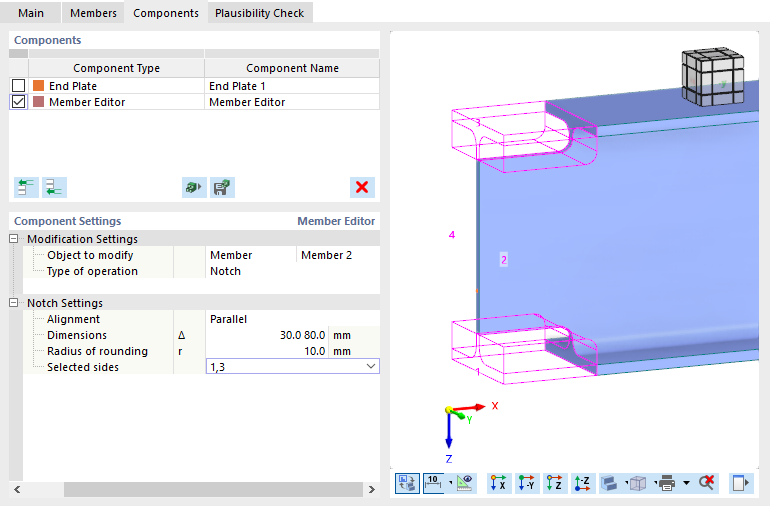Click the Radius of rounding label

click(x=97, y=351)
